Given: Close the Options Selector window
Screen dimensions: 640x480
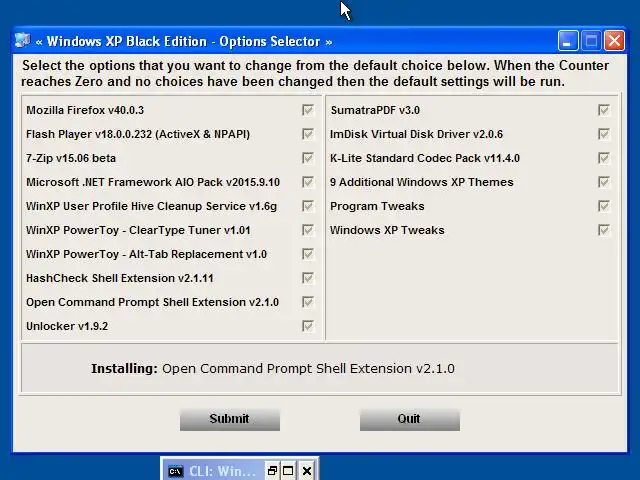Looking at the screenshot, I should point(614,41).
